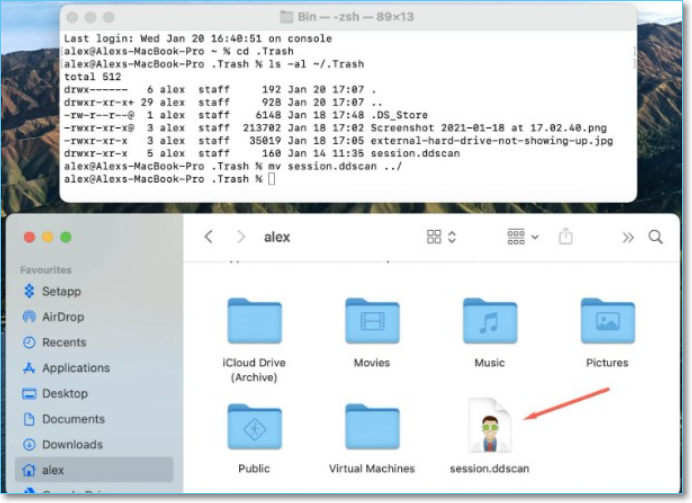The height and width of the screenshot is (503, 692).
Task: Open Downloads from the sidebar
Action: (72, 444)
